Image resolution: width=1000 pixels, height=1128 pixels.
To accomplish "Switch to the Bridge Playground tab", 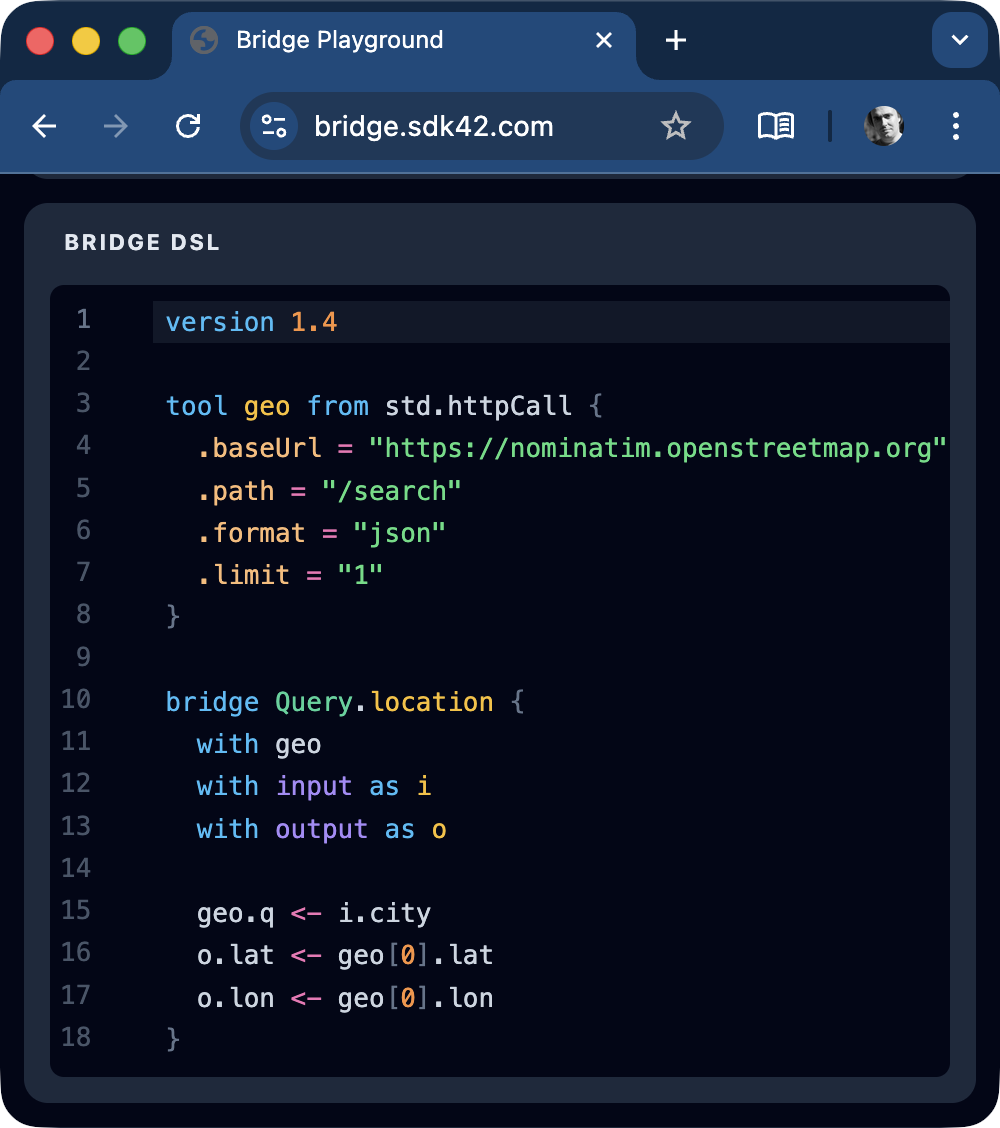I will click(x=338, y=40).
